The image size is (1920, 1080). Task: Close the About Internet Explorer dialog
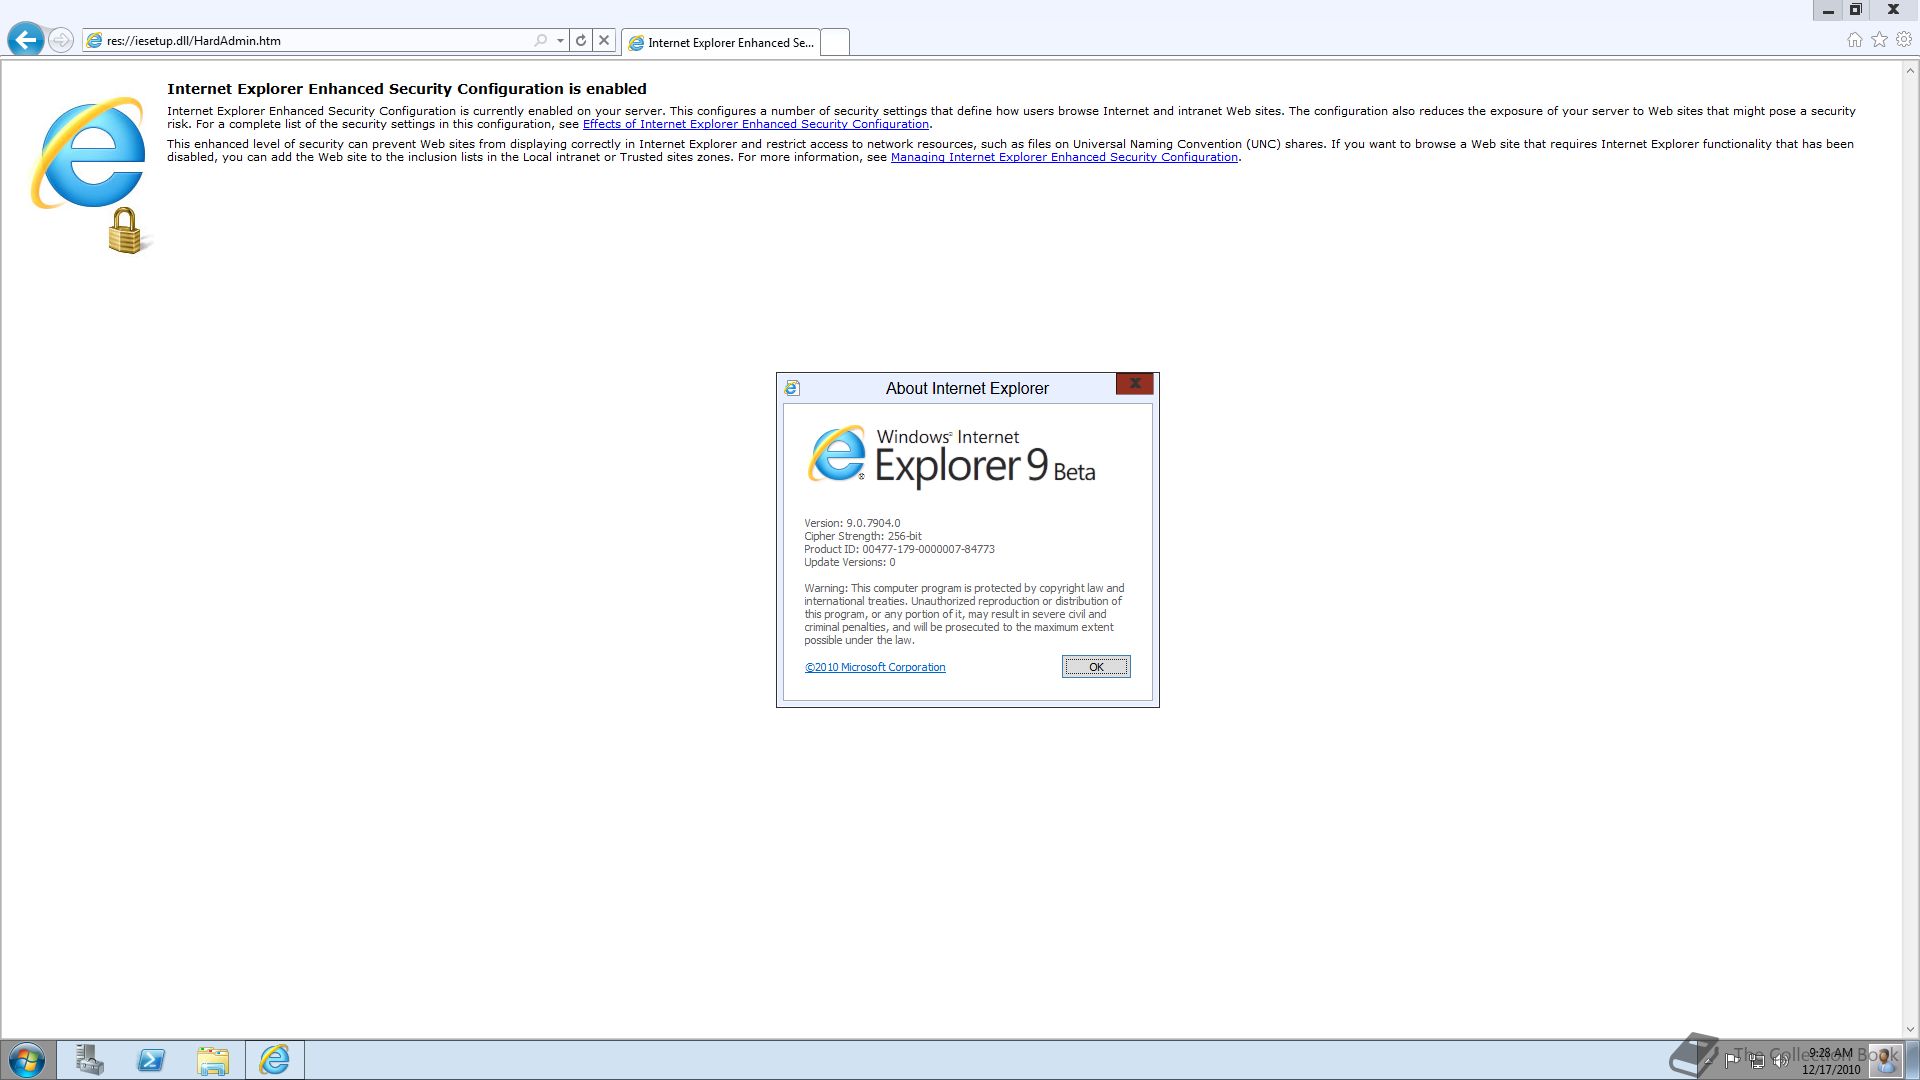pyautogui.click(x=1135, y=384)
